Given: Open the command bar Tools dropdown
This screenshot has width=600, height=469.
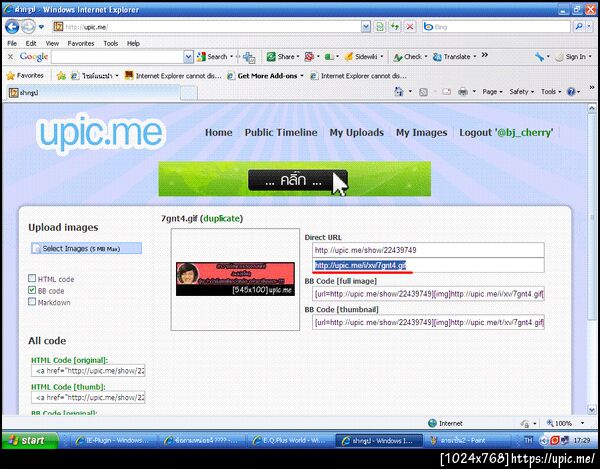Looking at the screenshot, I should (551, 92).
